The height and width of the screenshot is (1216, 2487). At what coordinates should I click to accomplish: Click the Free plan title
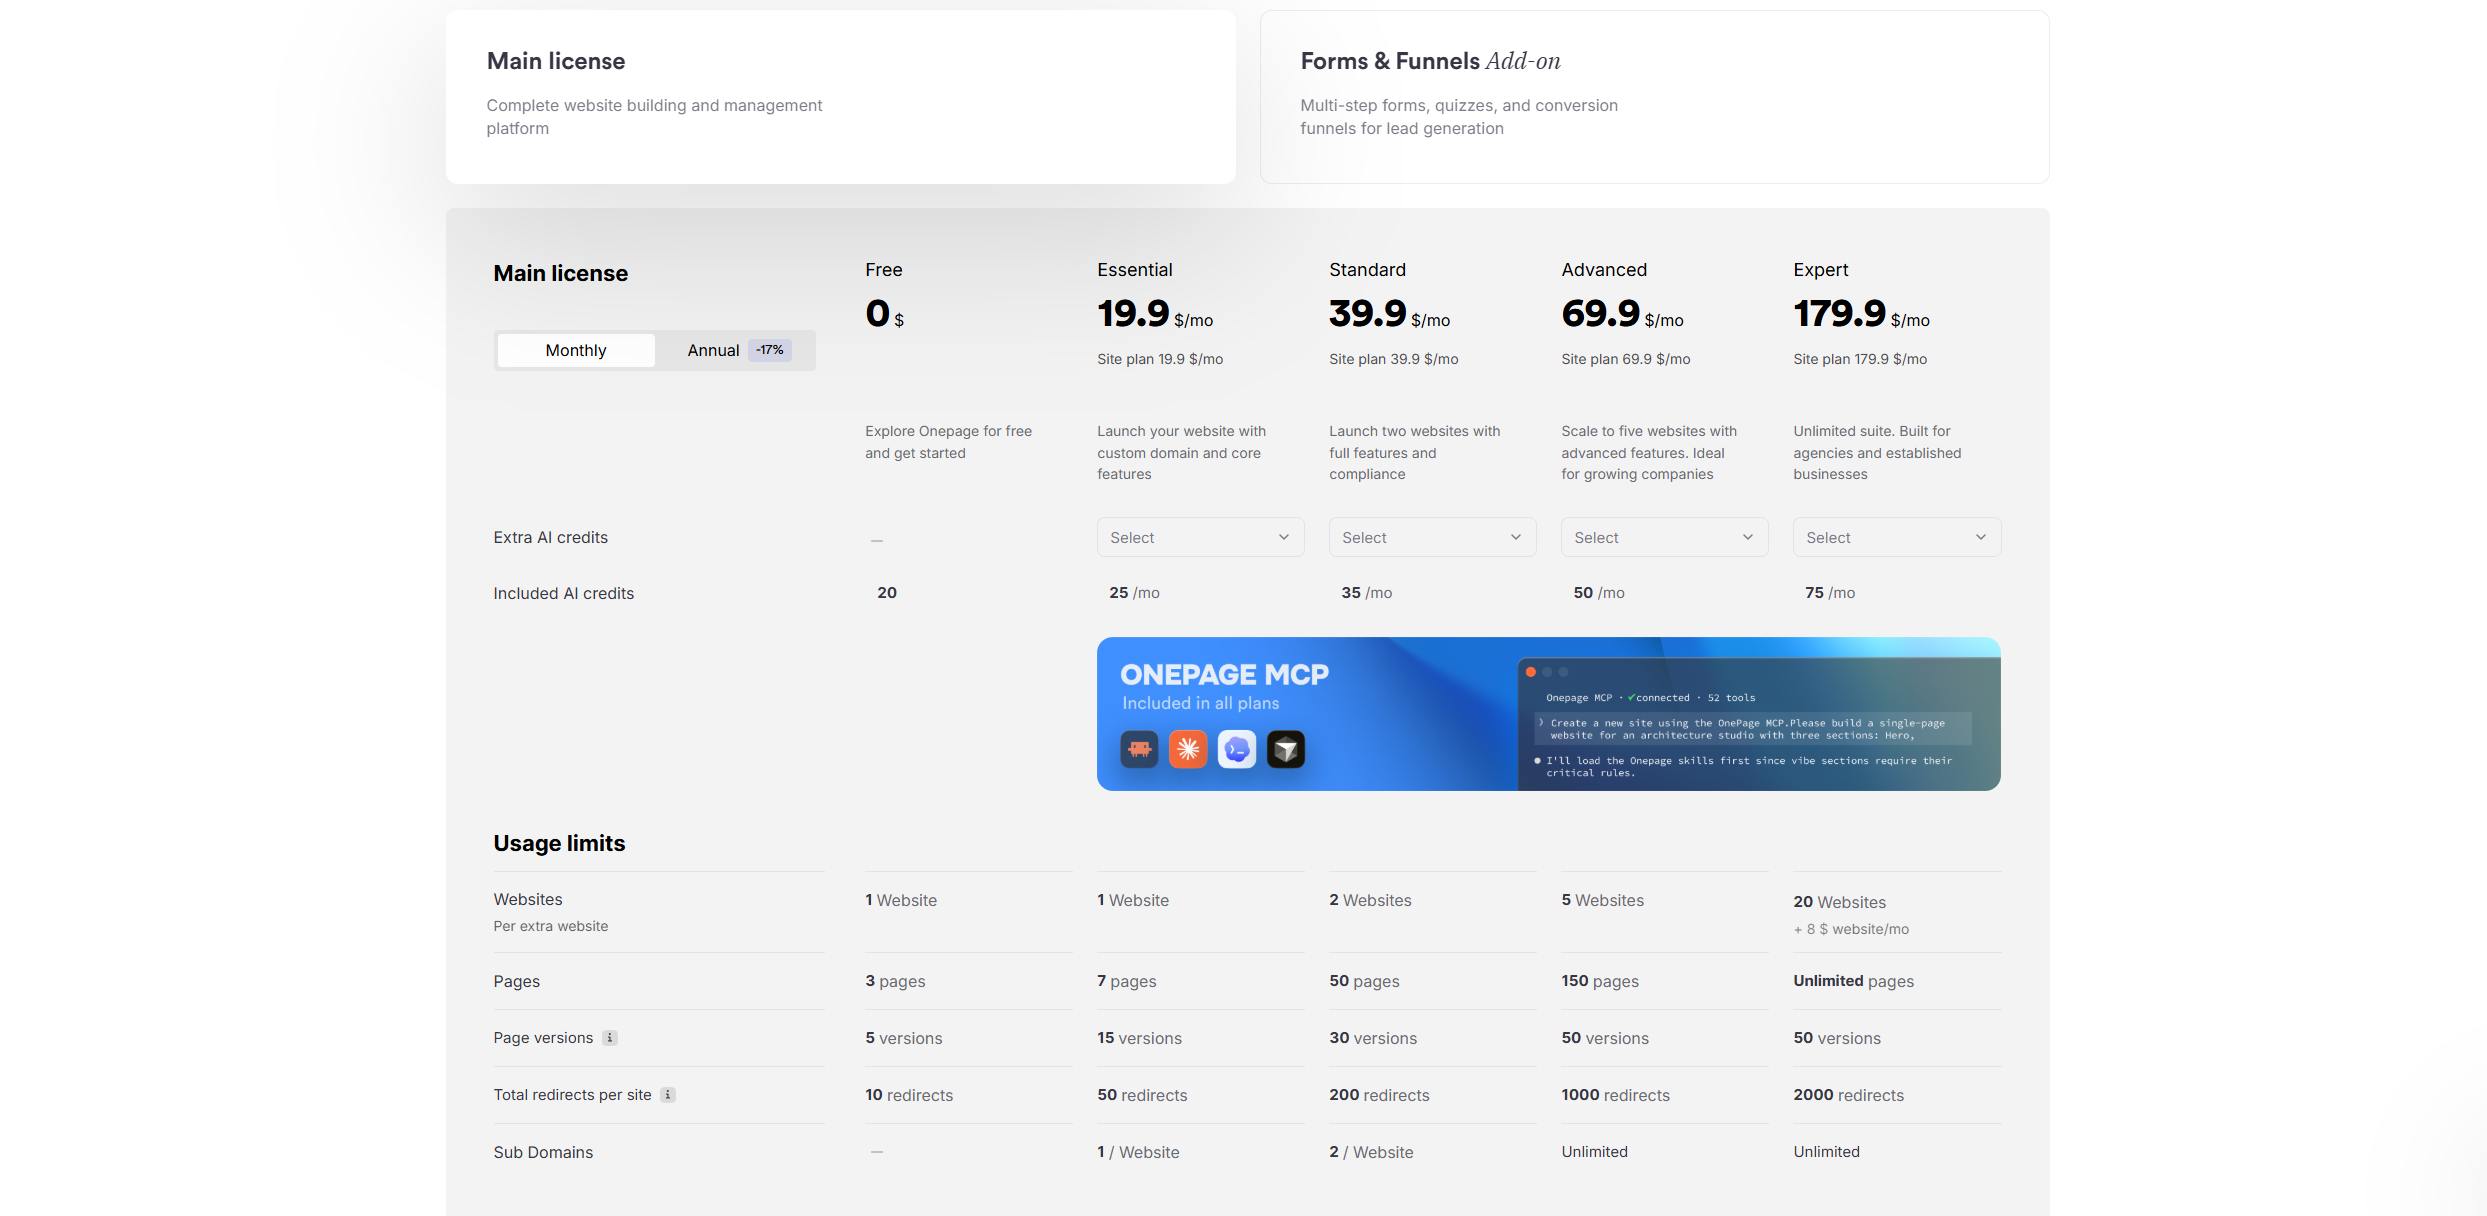point(884,270)
